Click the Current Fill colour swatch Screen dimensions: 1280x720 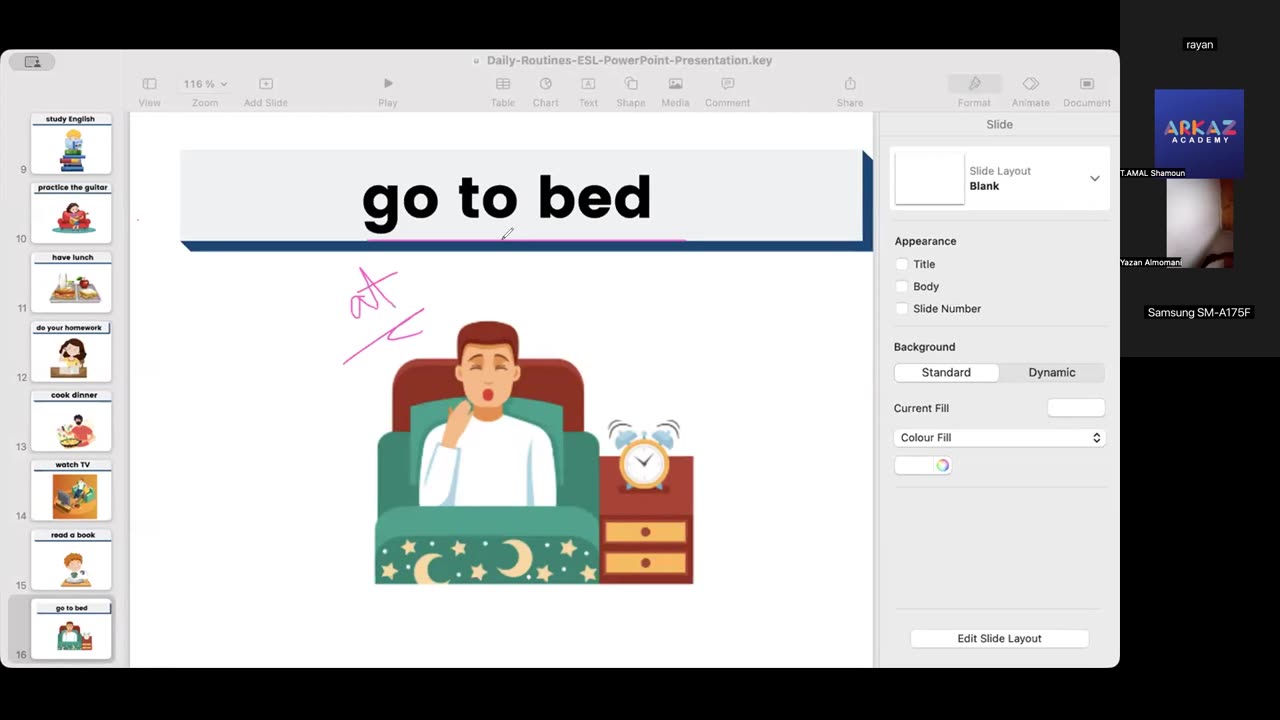[1076, 408]
